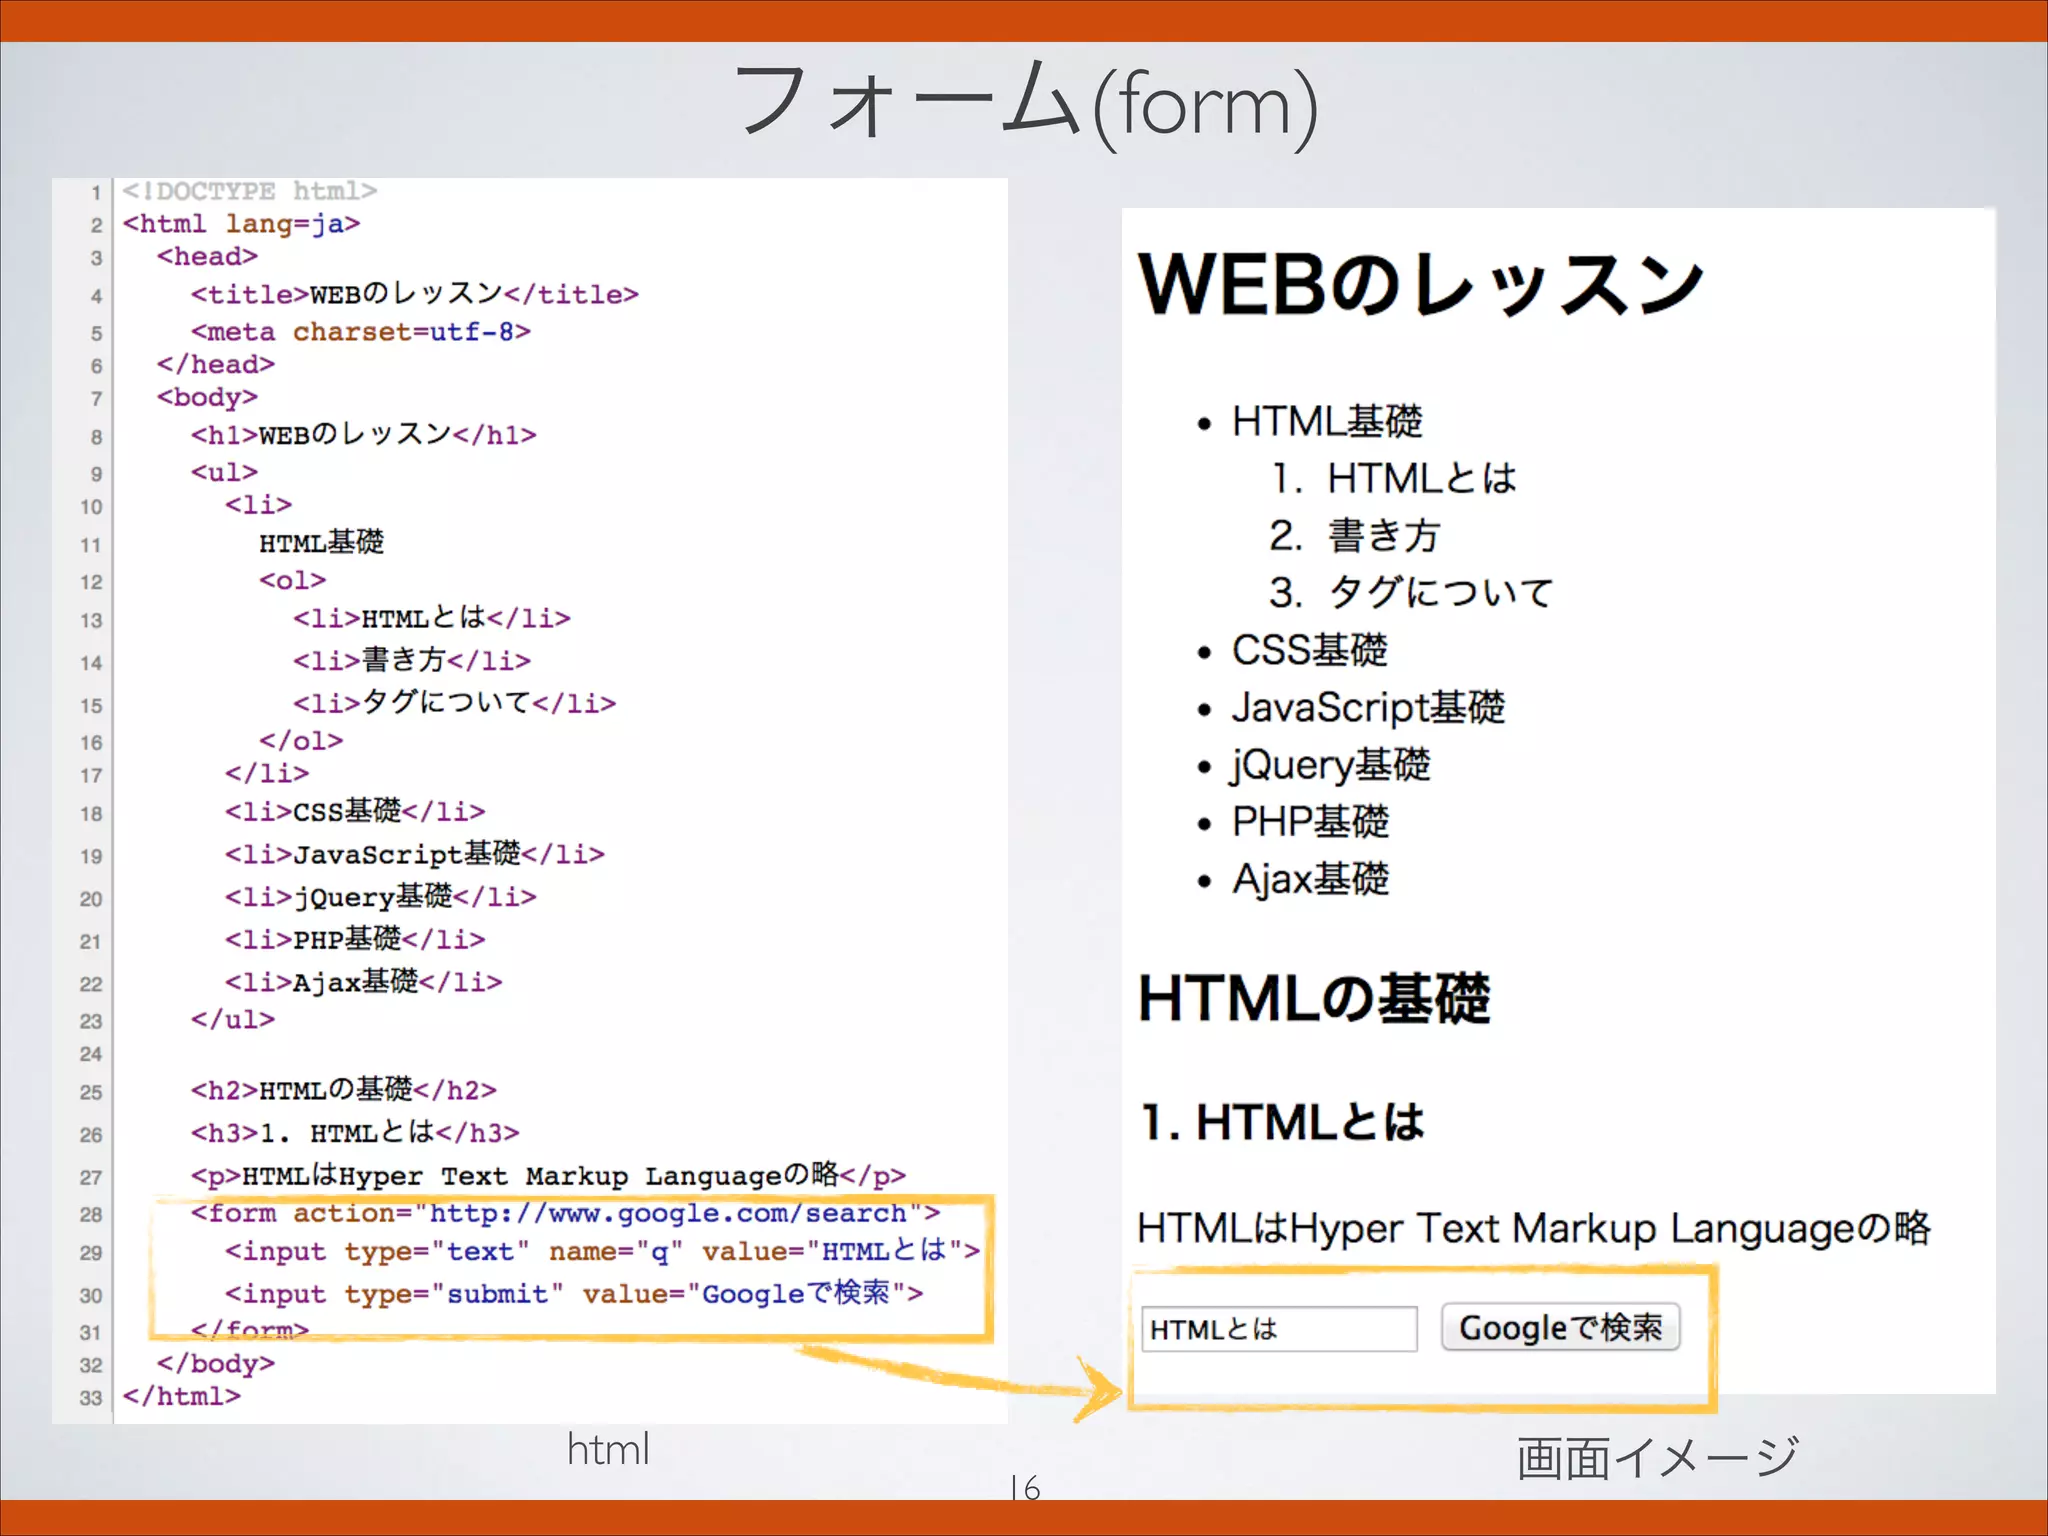
Task: Click code line '<li>jQuery基礎</li>'
Action: tap(381, 896)
